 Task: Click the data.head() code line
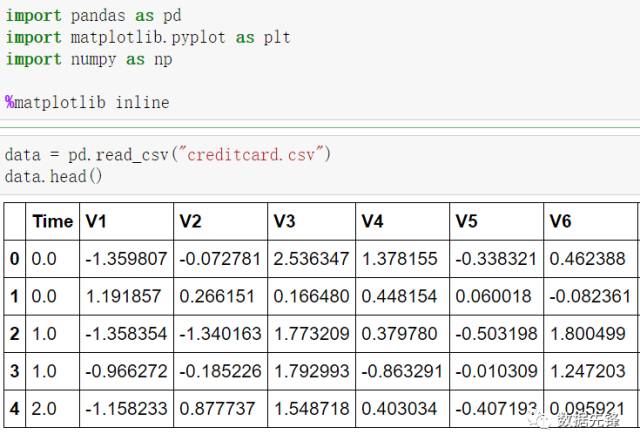click(53, 176)
